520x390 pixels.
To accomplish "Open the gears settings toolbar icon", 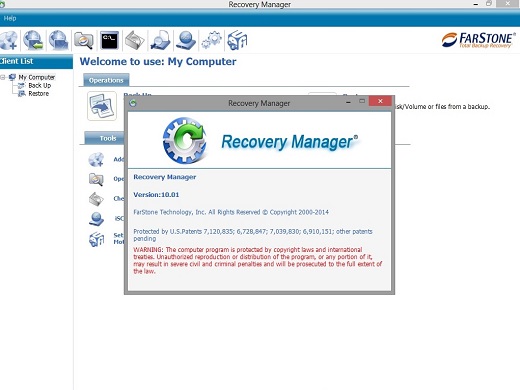I will point(212,40).
